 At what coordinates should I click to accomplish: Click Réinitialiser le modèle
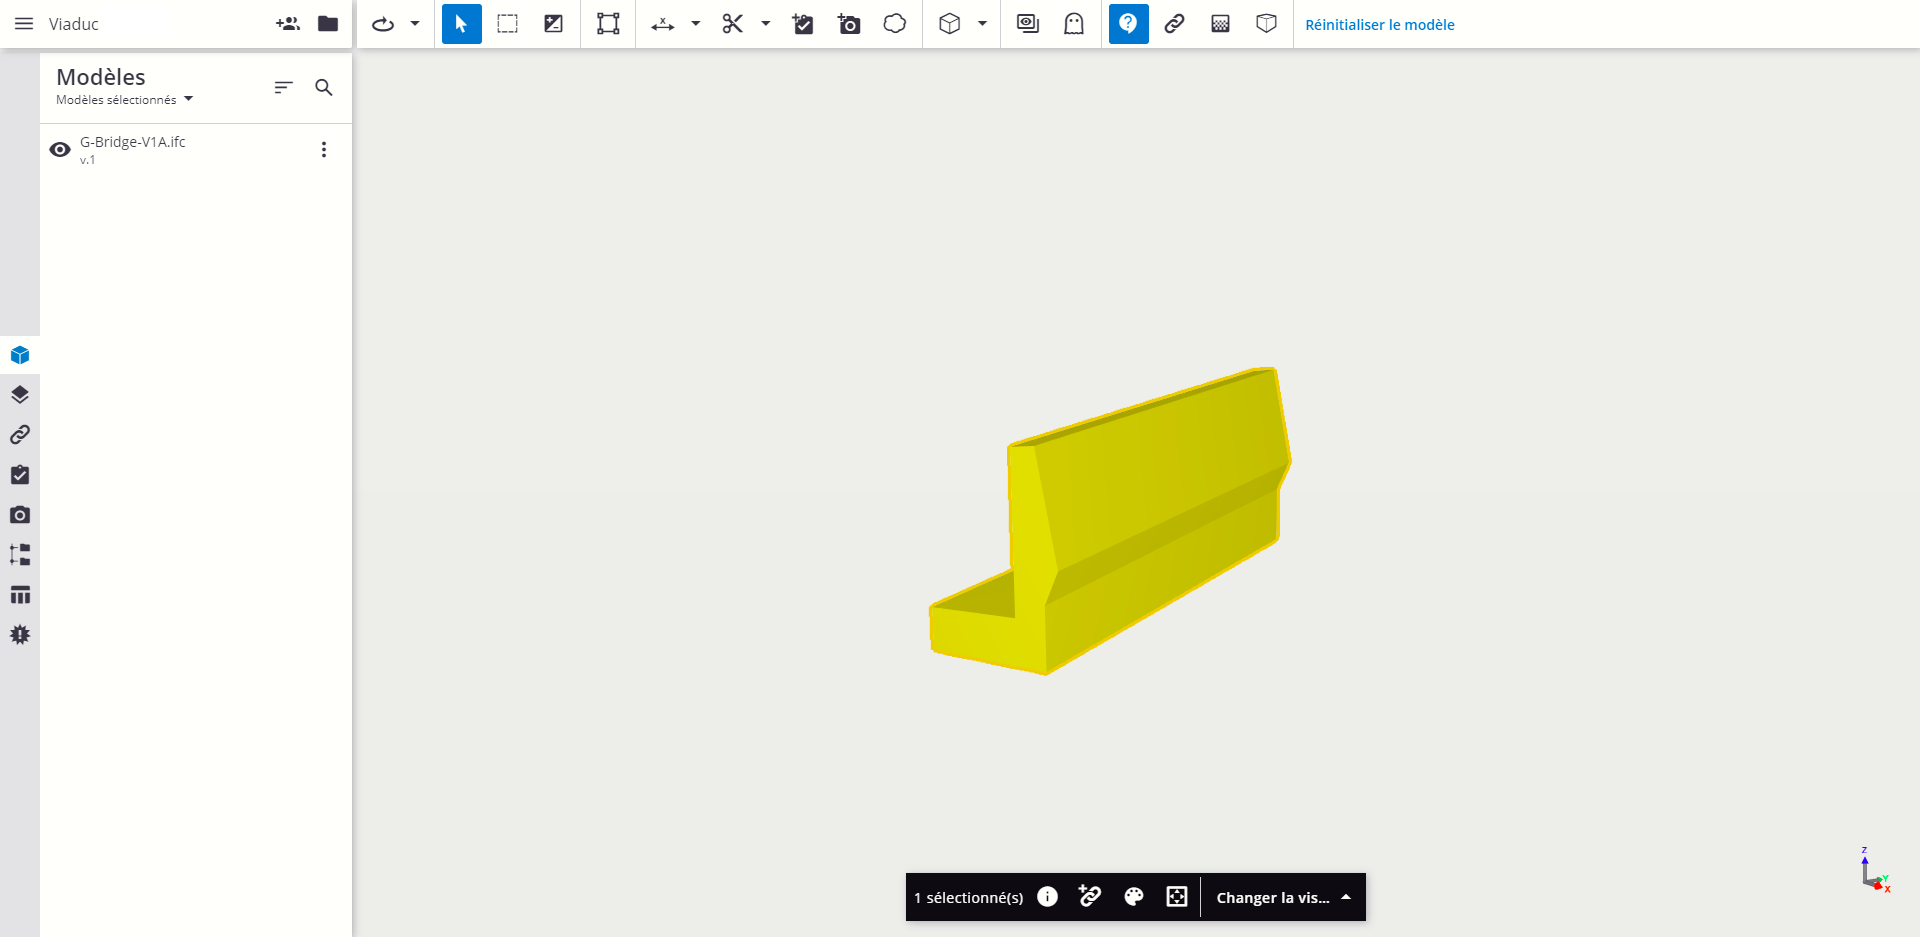[x=1379, y=25]
